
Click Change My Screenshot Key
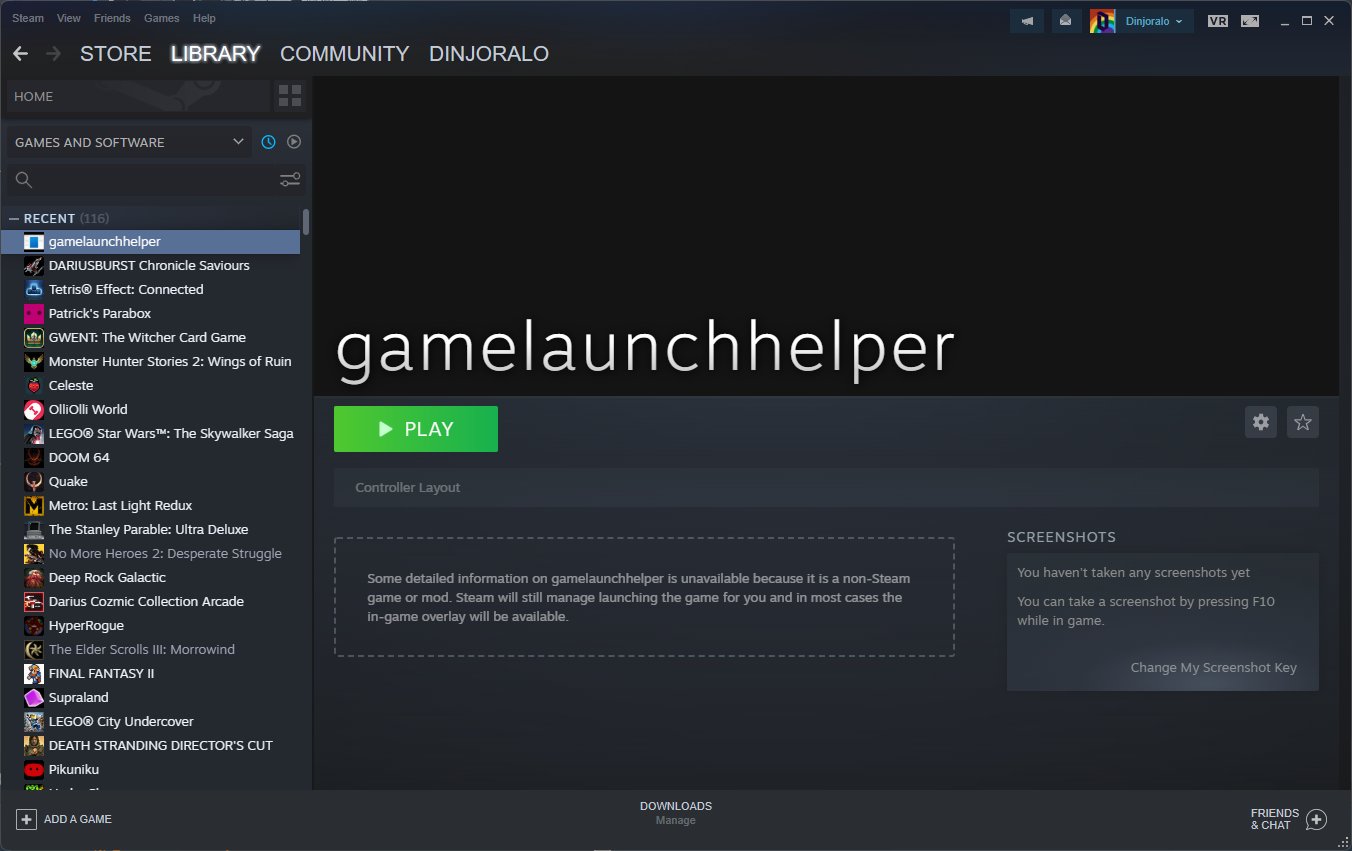tap(1213, 668)
